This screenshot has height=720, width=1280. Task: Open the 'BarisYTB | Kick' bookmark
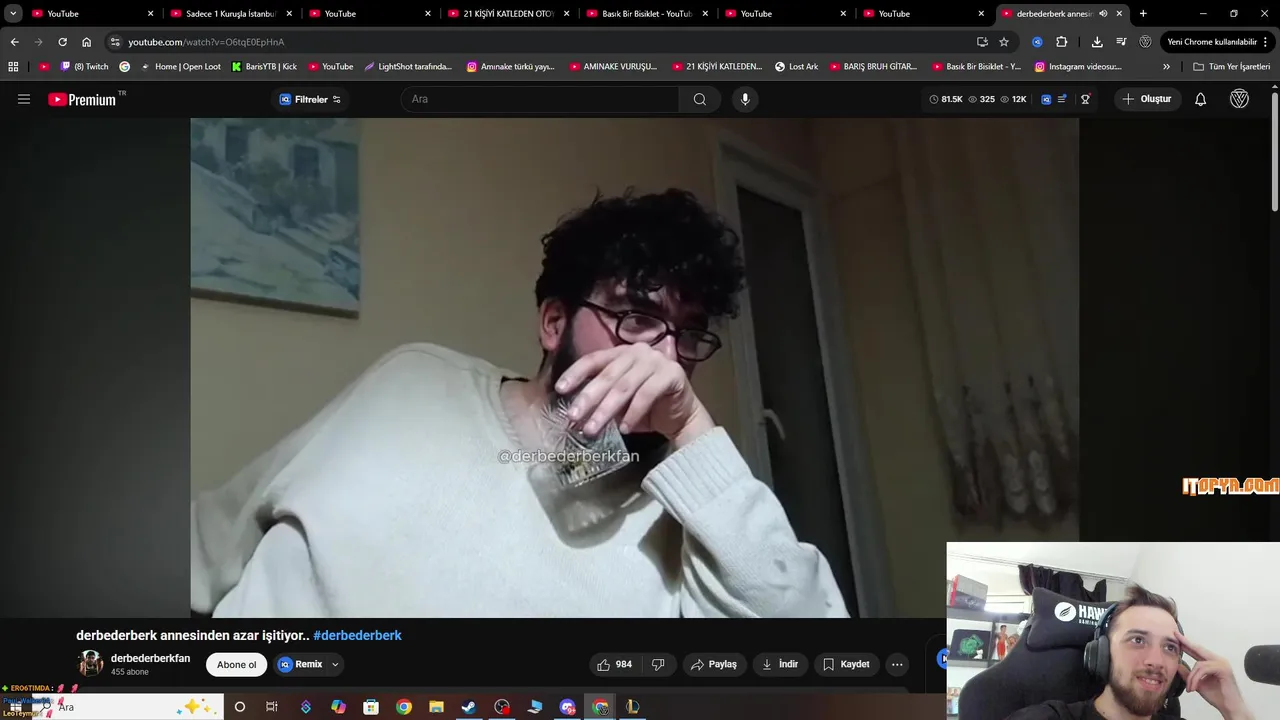(264, 67)
